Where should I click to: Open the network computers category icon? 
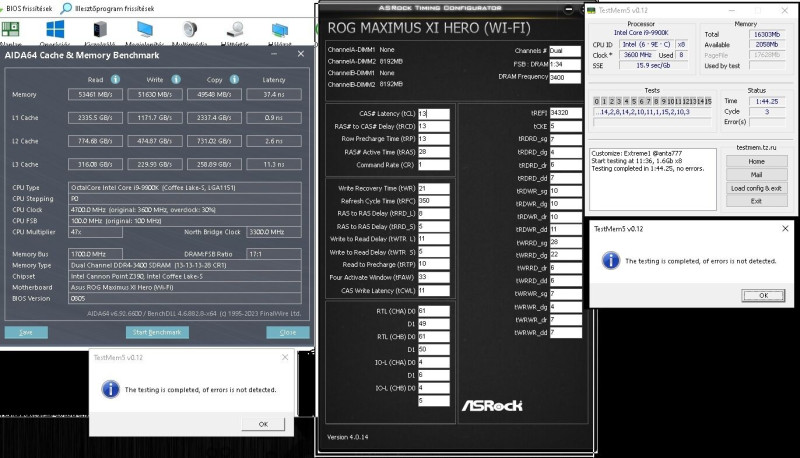280,30
